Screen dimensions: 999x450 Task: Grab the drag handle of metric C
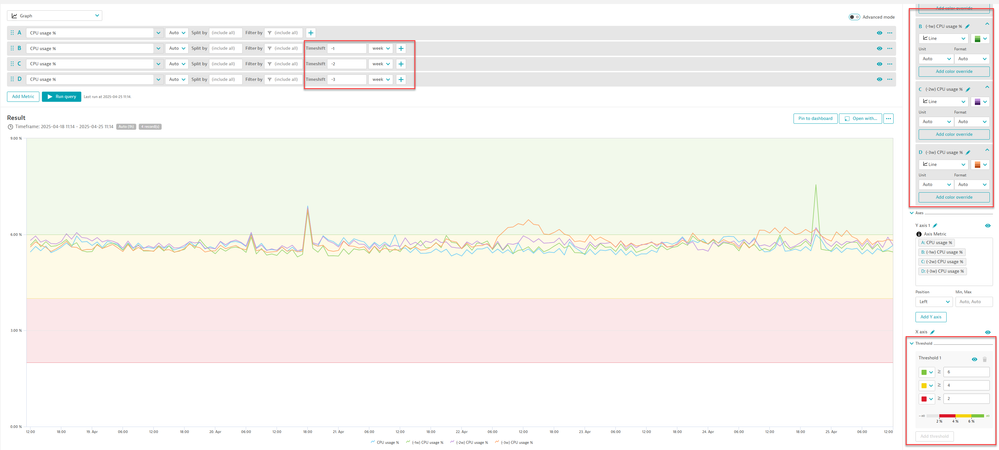(x=12, y=64)
